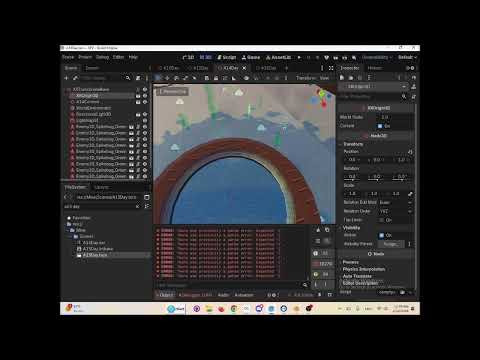Viewport: 480px width, 360px height.
Task: Click the Output panel copy icon
Action: [327, 230]
